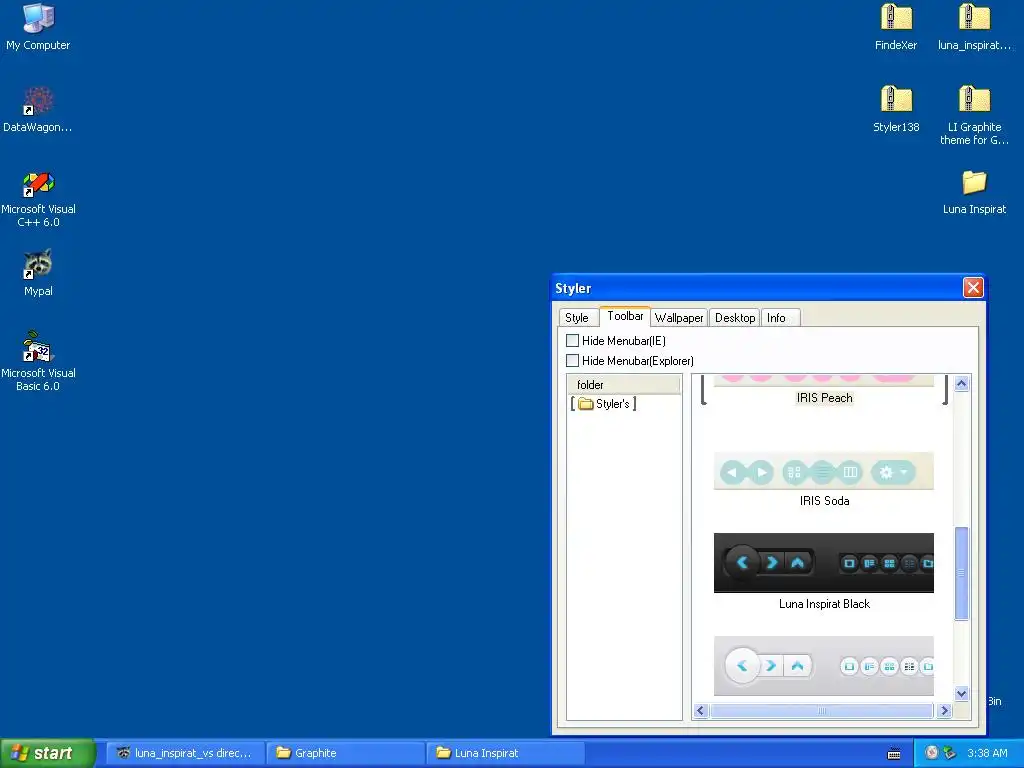The height and width of the screenshot is (768, 1024).
Task: Click the 3:38 AM system clock
Action: tap(987, 753)
